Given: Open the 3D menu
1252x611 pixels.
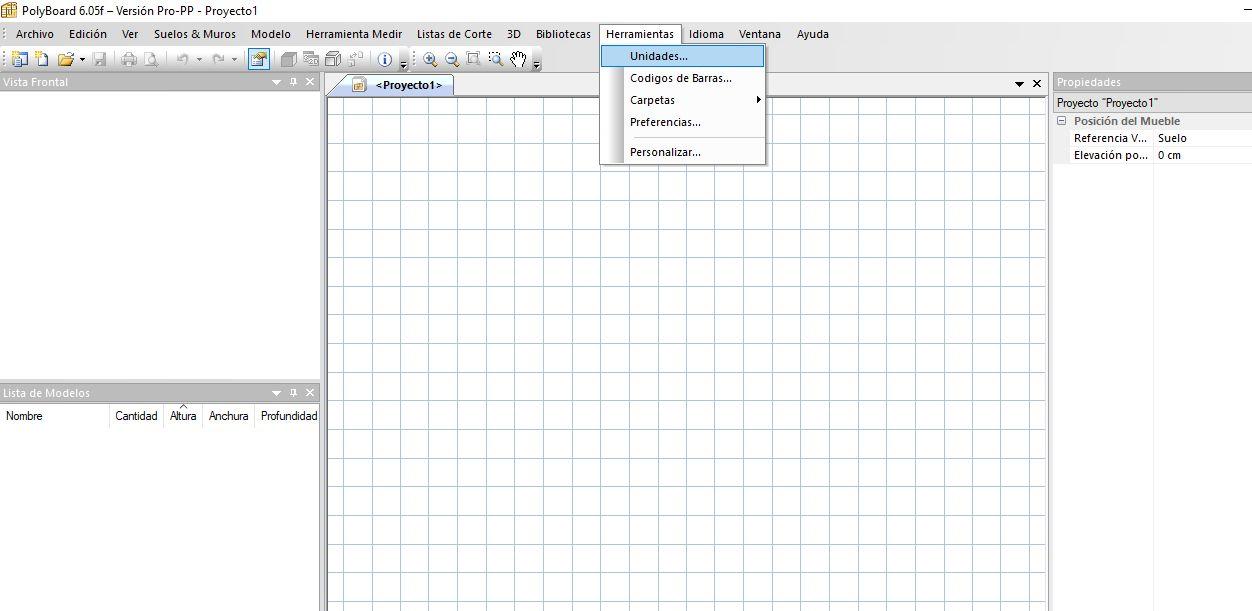Looking at the screenshot, I should 514,34.
